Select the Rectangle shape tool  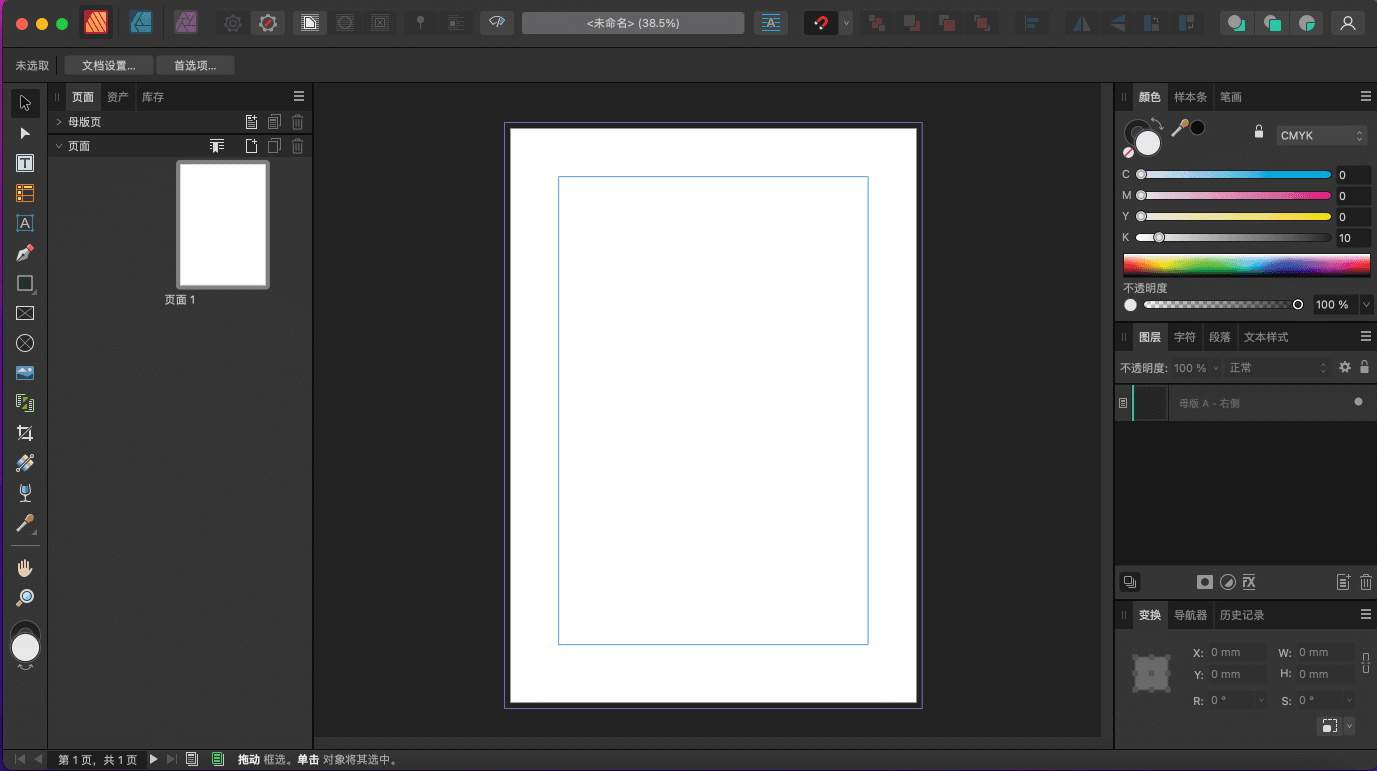pos(25,284)
